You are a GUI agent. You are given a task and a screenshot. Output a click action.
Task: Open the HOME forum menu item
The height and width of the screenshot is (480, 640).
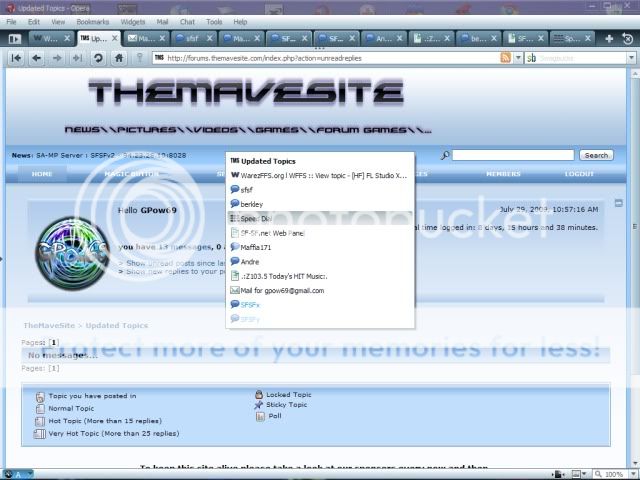coord(42,174)
